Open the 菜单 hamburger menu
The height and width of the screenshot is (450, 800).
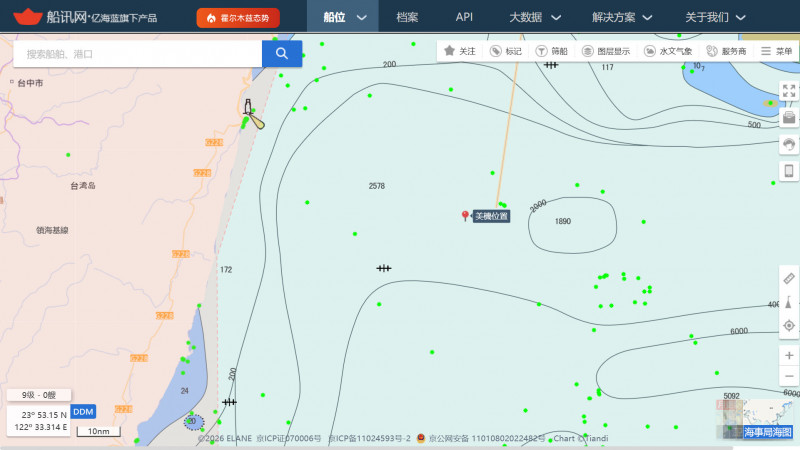(x=776, y=51)
